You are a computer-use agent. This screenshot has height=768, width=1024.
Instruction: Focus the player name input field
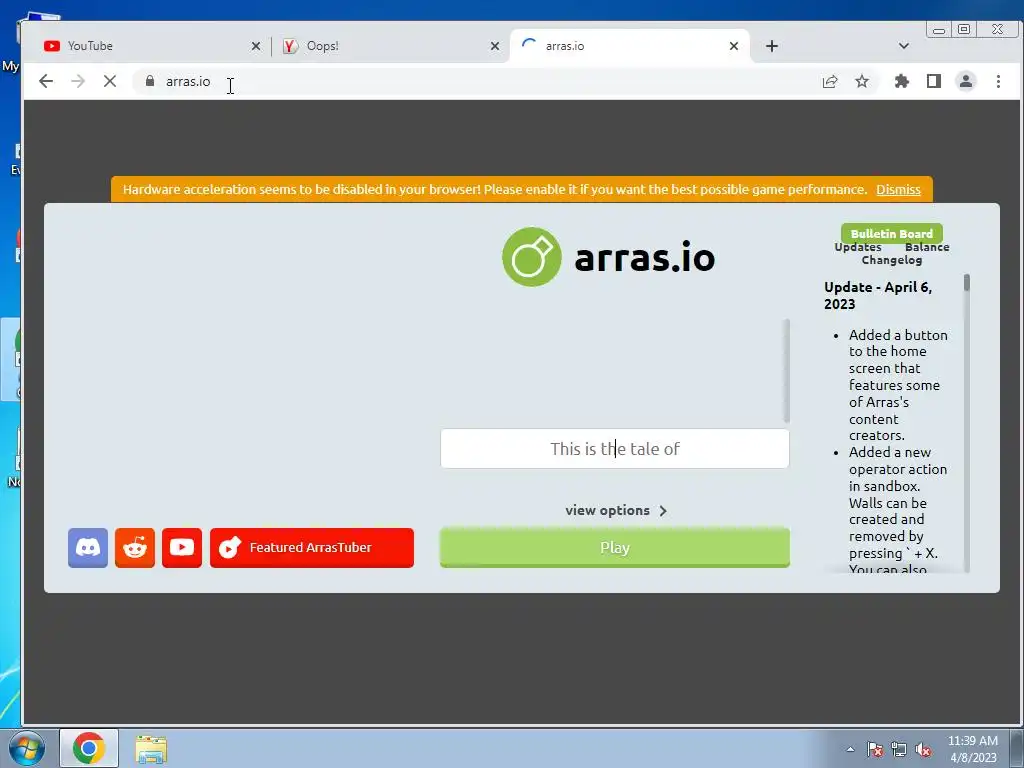point(615,449)
